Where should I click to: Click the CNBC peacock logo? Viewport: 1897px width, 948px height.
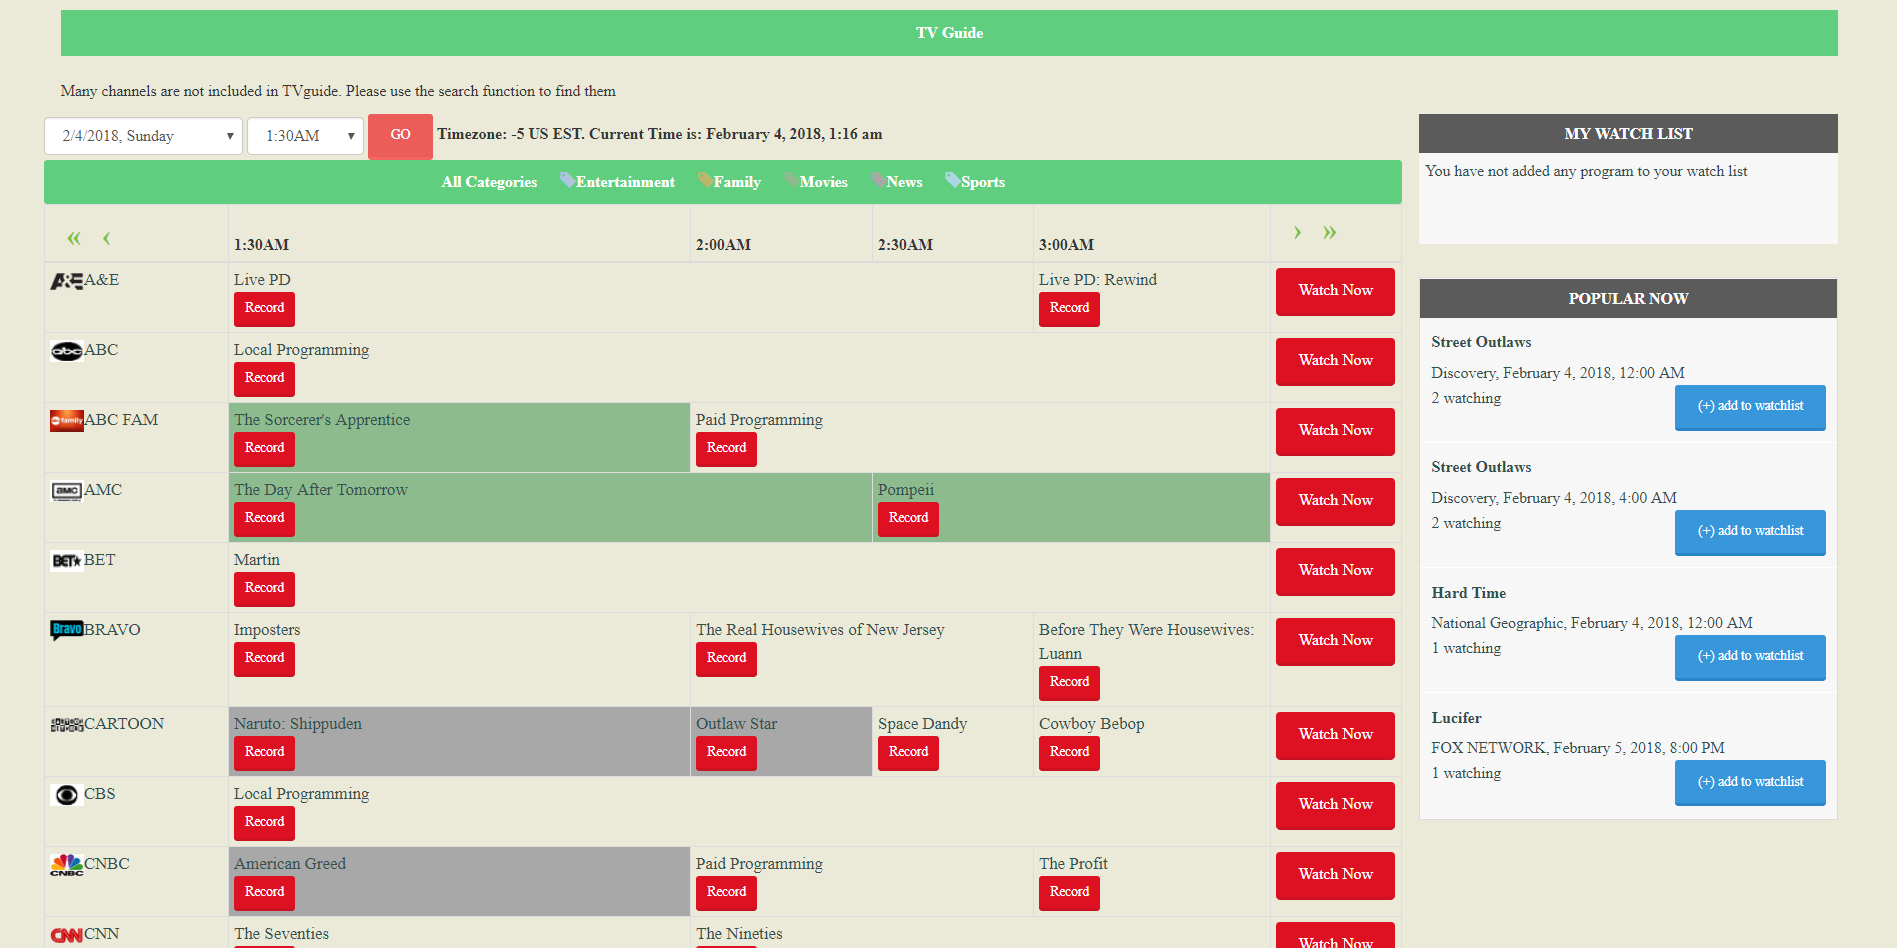tap(66, 865)
